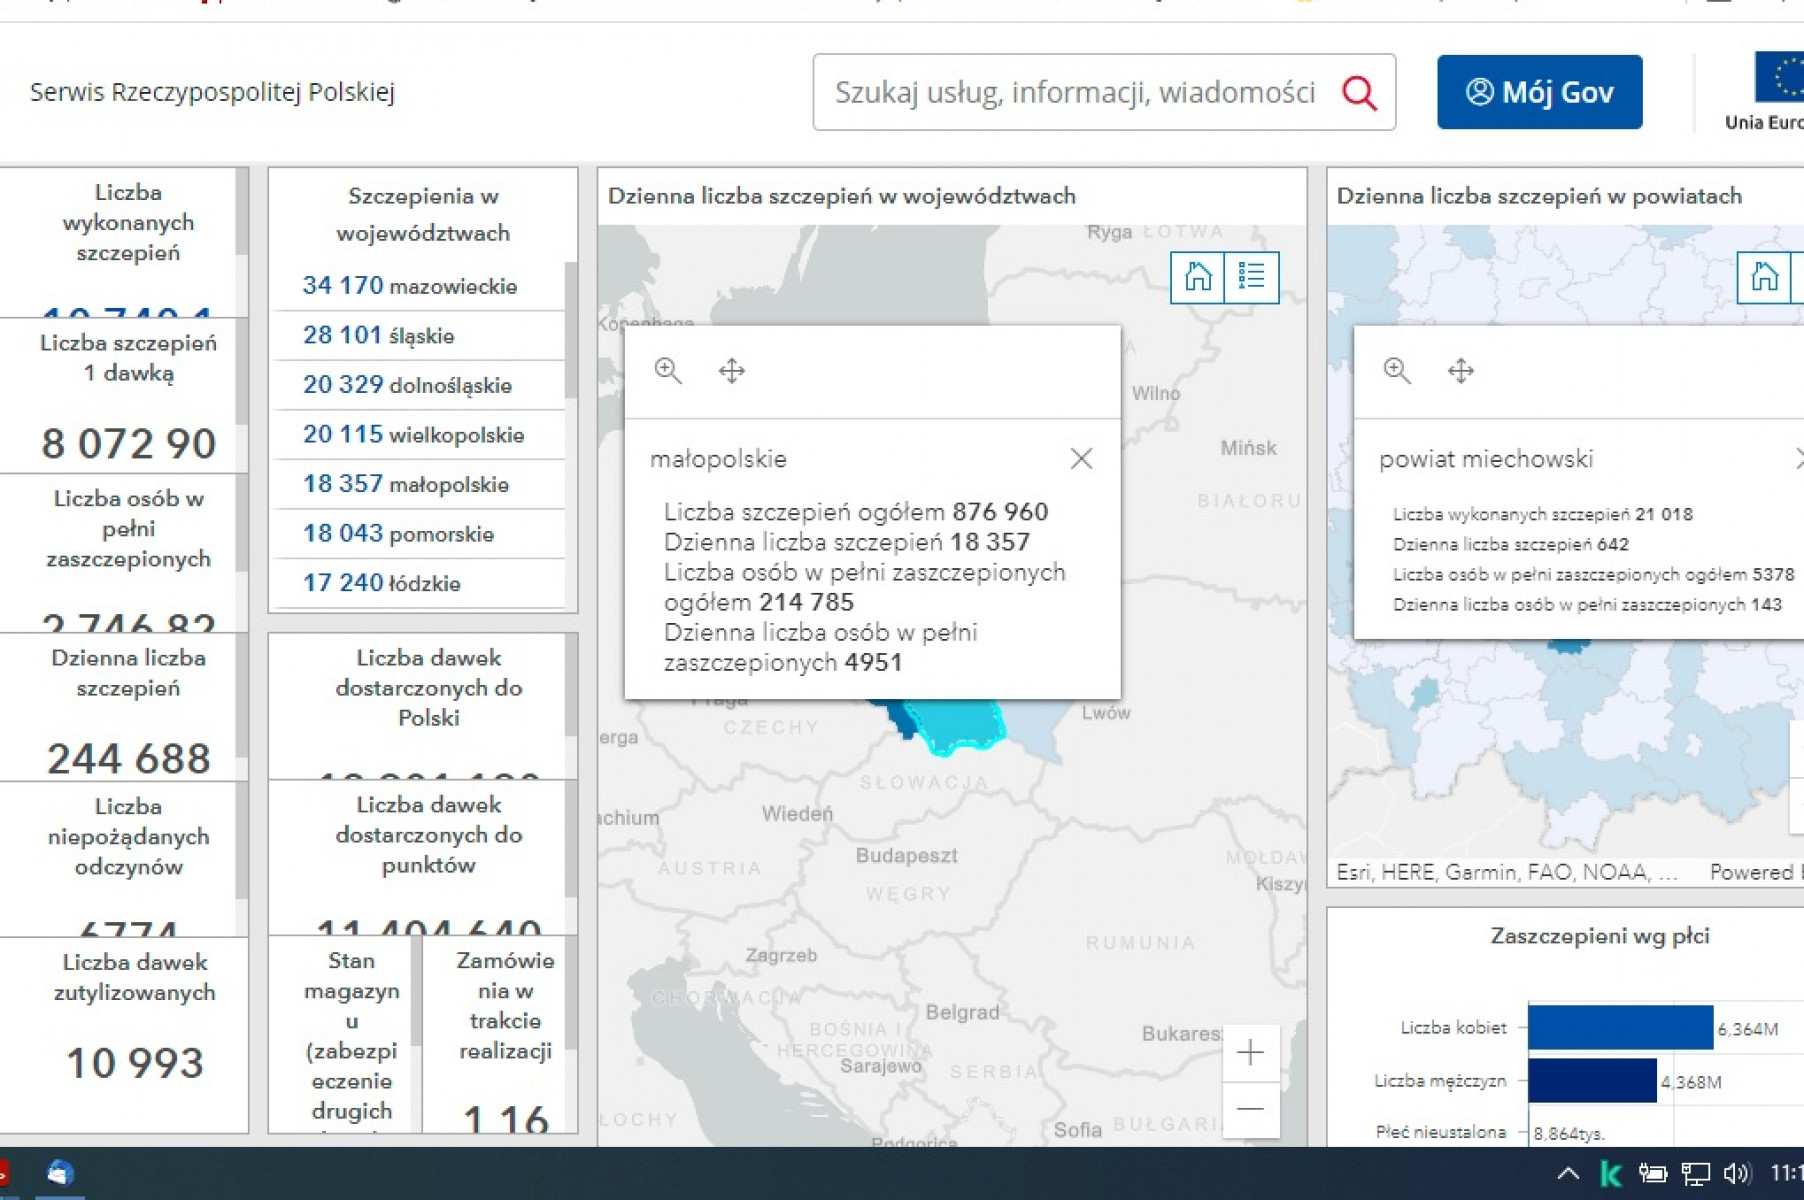The width and height of the screenshot is (1804, 1200).
Task: Click the voivodeship list vertical scrollbar
Action: (x=571, y=330)
